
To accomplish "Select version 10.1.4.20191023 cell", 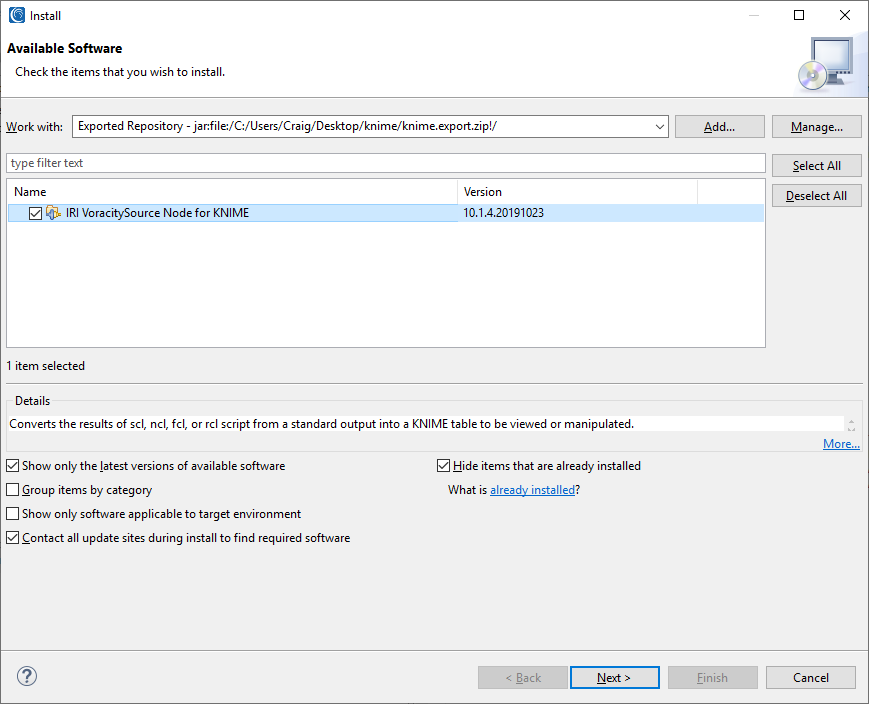I will click(x=503, y=213).
